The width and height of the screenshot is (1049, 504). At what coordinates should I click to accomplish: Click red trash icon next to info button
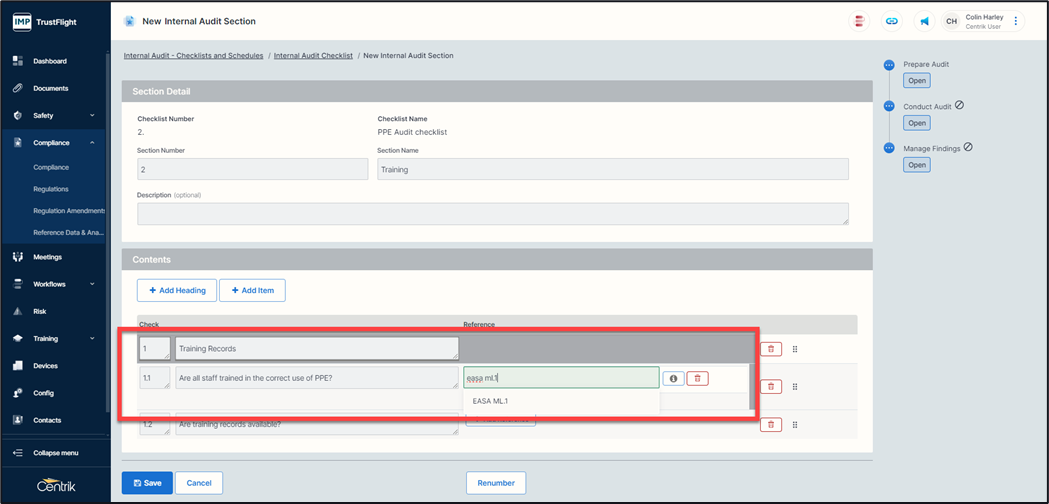(x=698, y=379)
